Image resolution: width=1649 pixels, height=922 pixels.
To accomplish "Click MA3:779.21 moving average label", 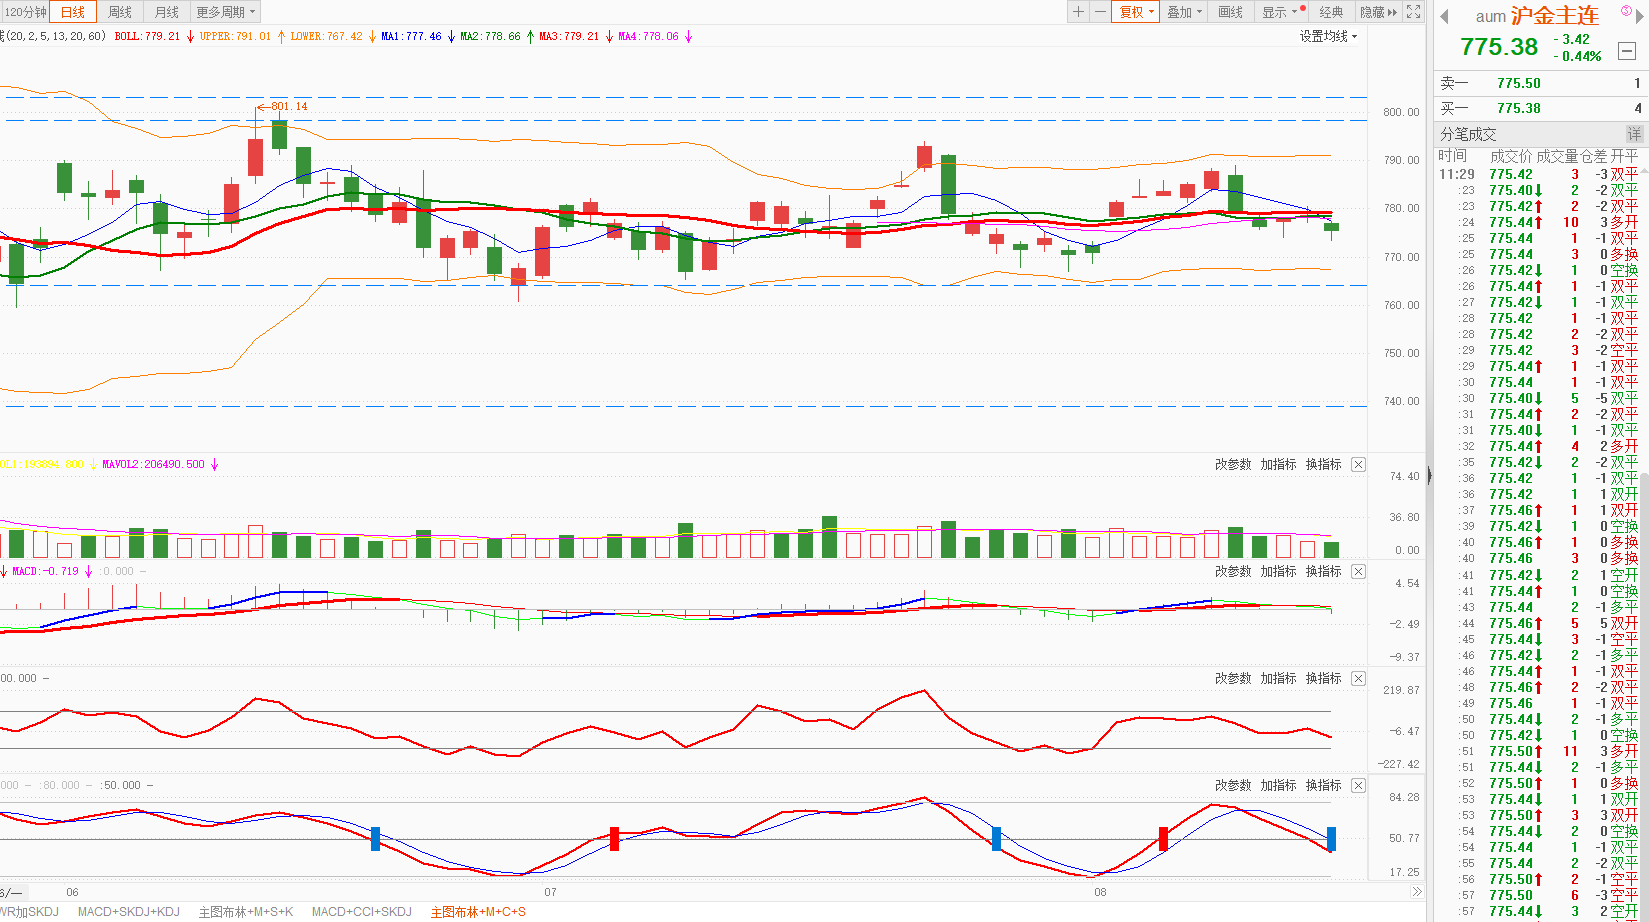I will (x=569, y=36).
